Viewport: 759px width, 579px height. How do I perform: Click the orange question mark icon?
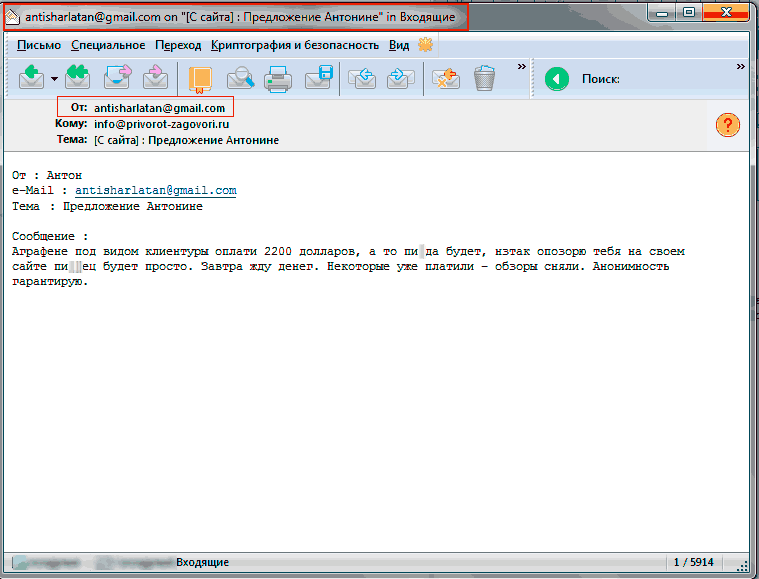(728, 125)
